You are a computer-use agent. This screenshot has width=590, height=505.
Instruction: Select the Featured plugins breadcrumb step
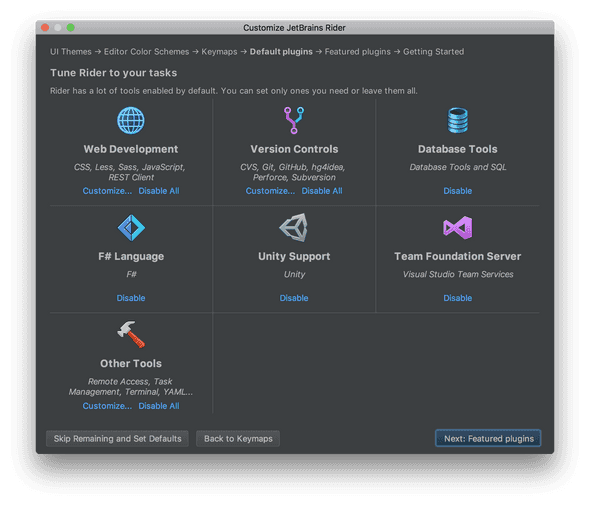[x=357, y=52]
